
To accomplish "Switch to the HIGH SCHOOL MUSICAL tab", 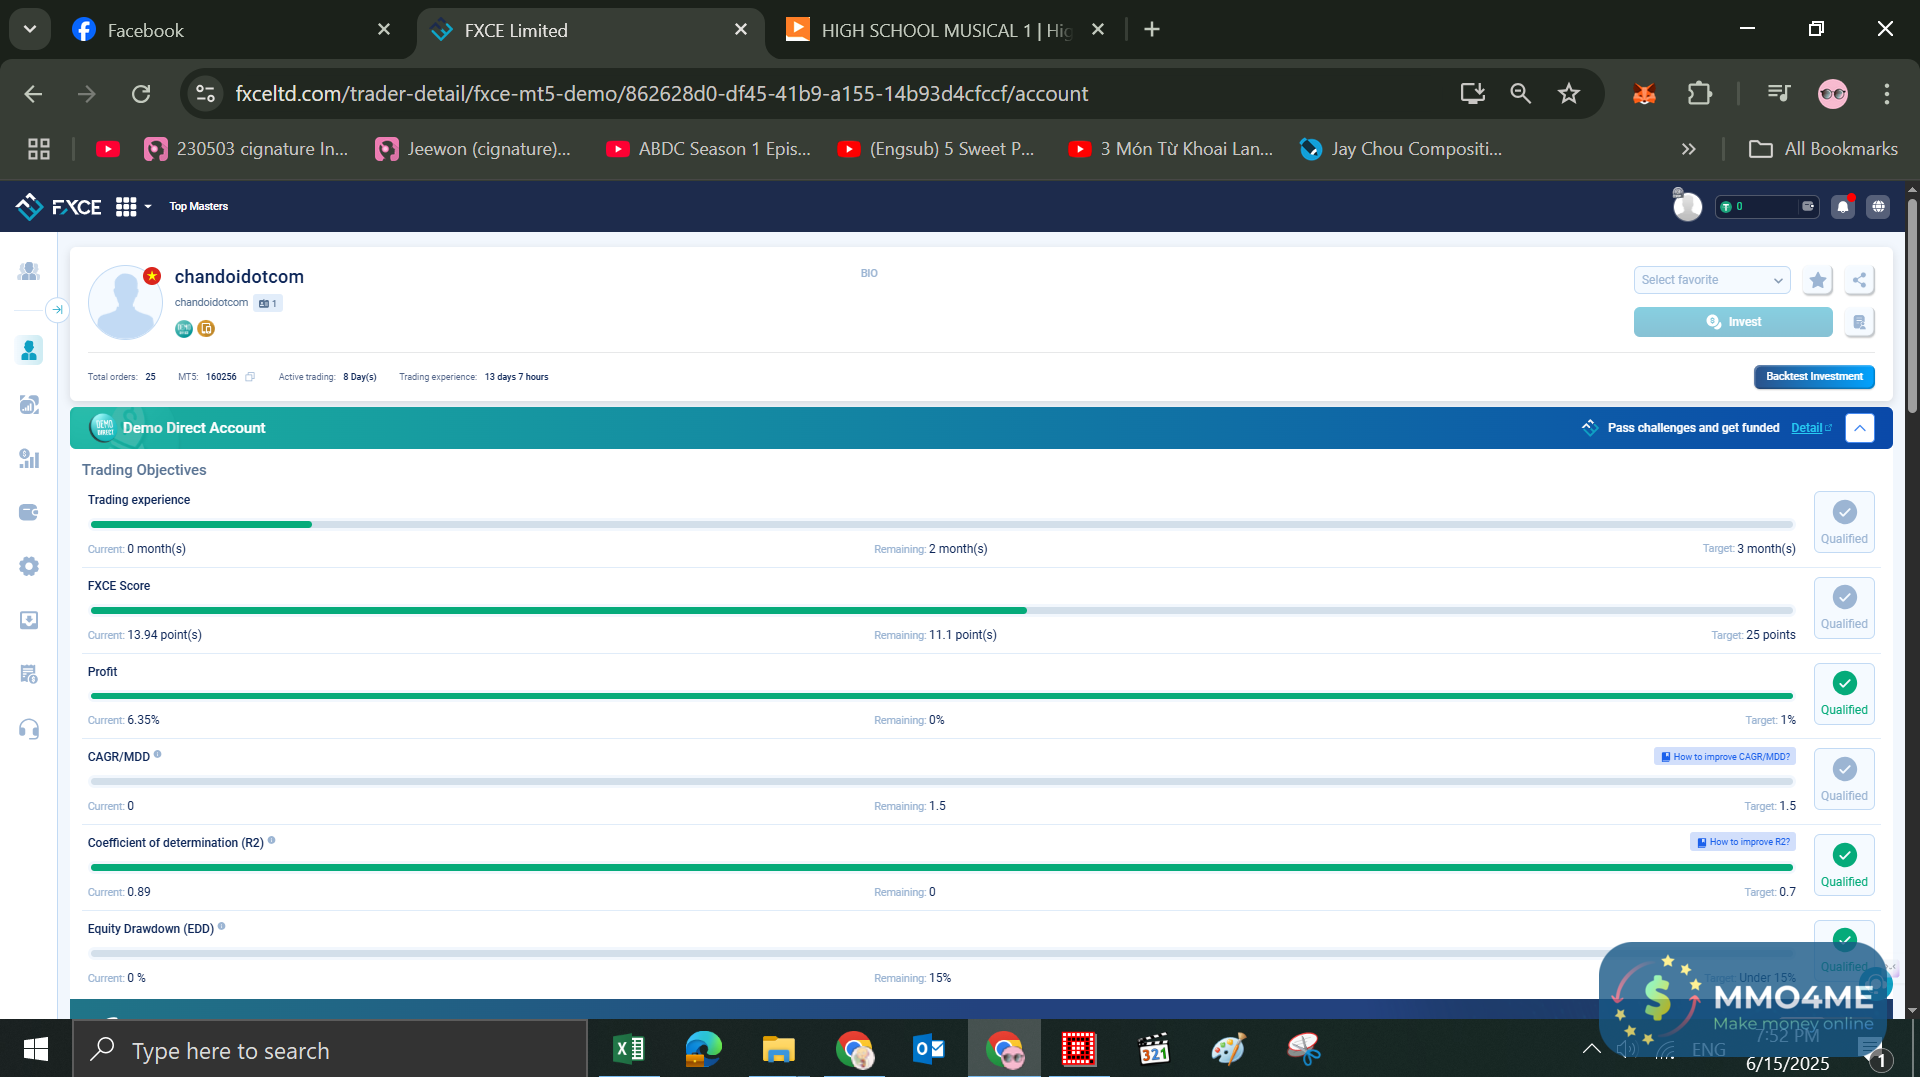I will point(945,30).
